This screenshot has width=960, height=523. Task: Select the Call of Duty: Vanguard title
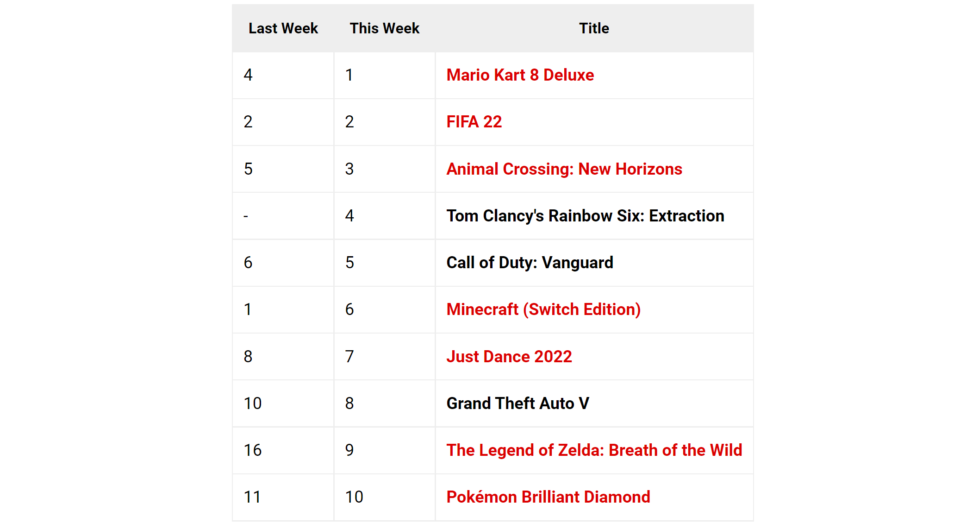click(x=530, y=263)
